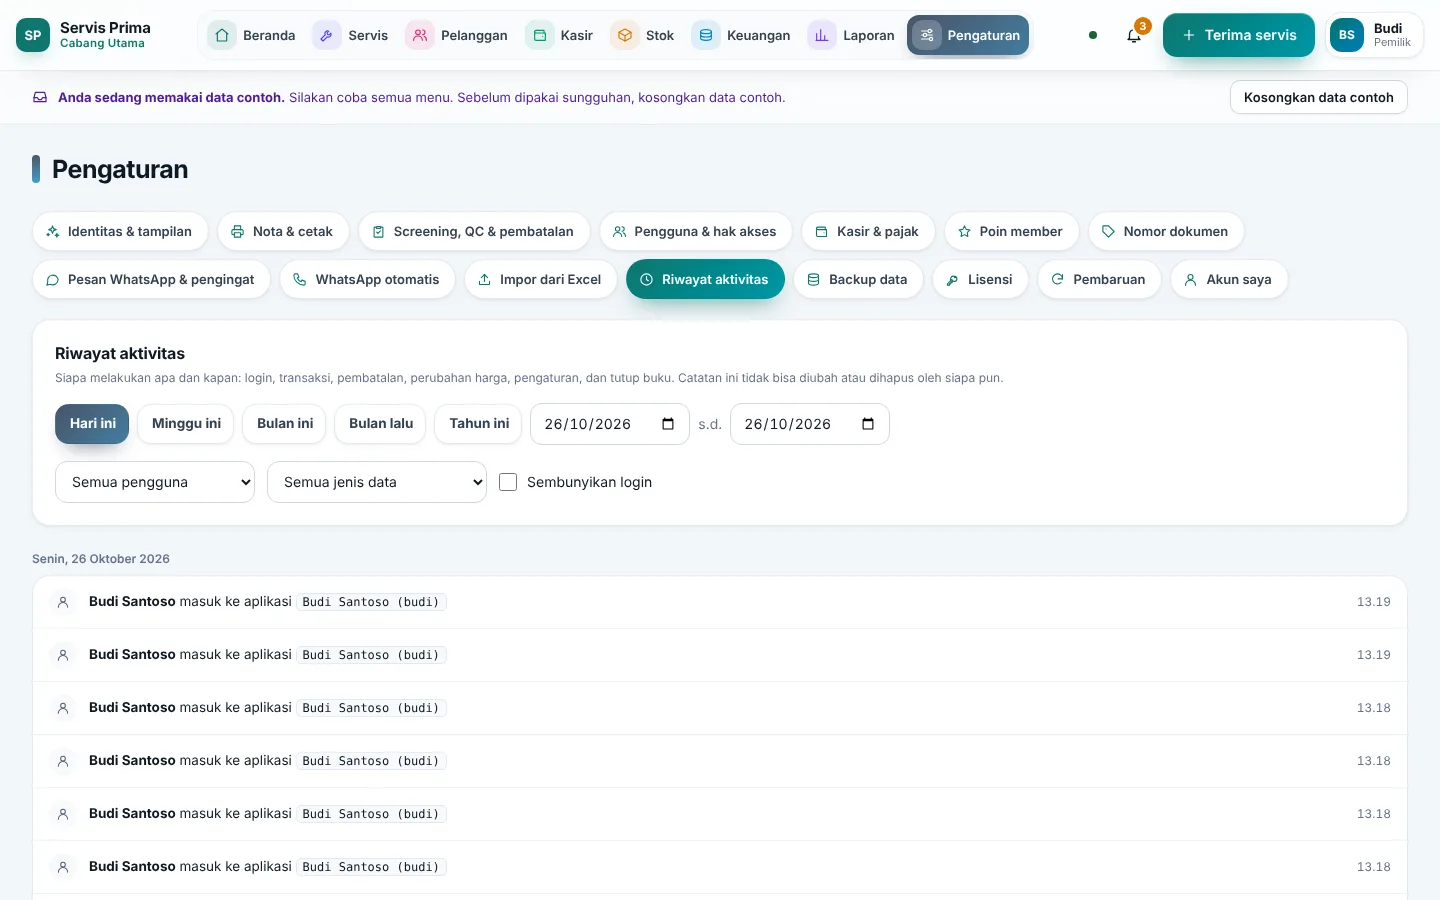Click the Kosongkan data contoh button
This screenshot has width=1440, height=900.
(x=1318, y=97)
